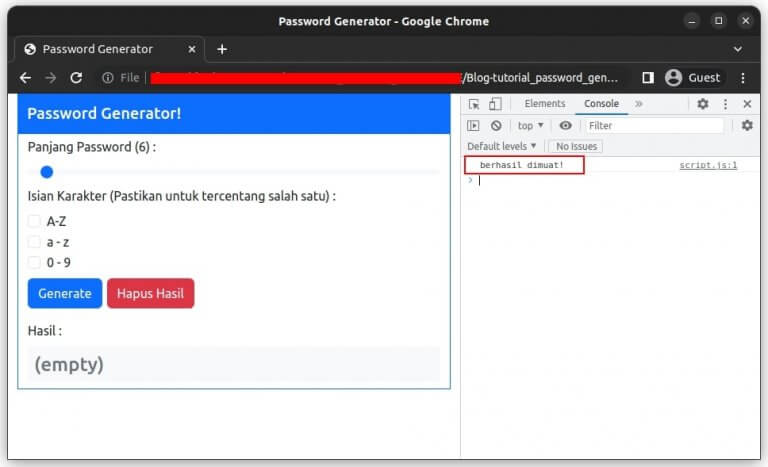The width and height of the screenshot is (768, 467).
Task: Open the top JavaScript context dropdown
Action: [x=530, y=125]
